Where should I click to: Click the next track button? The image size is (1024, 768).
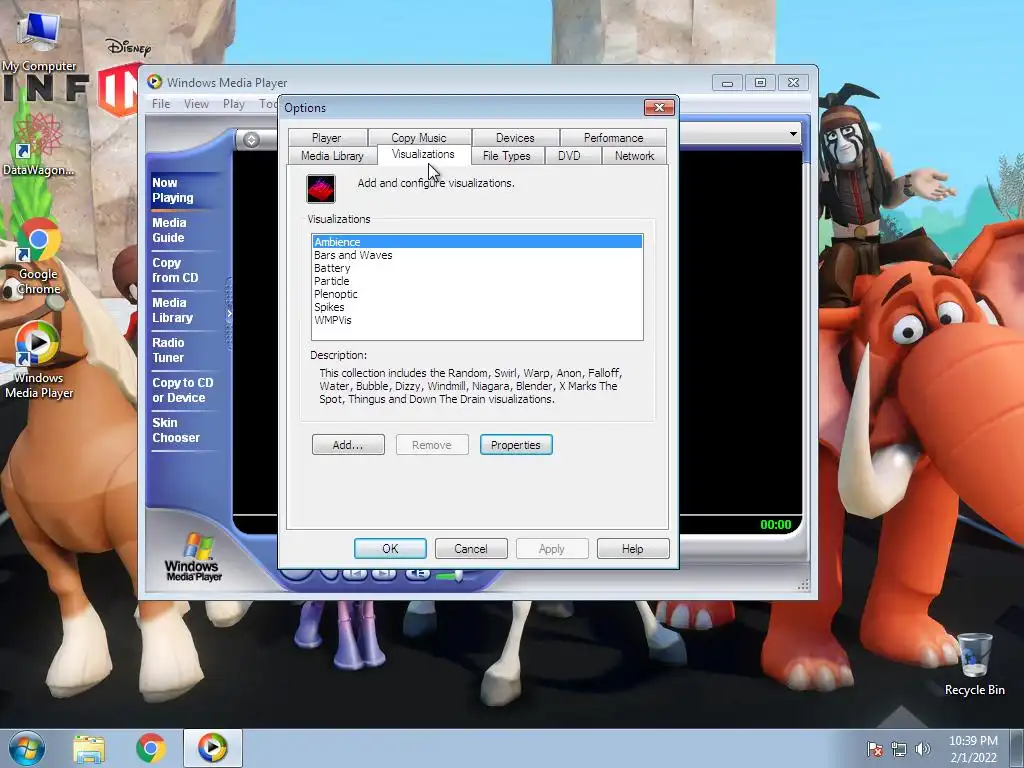(384, 574)
